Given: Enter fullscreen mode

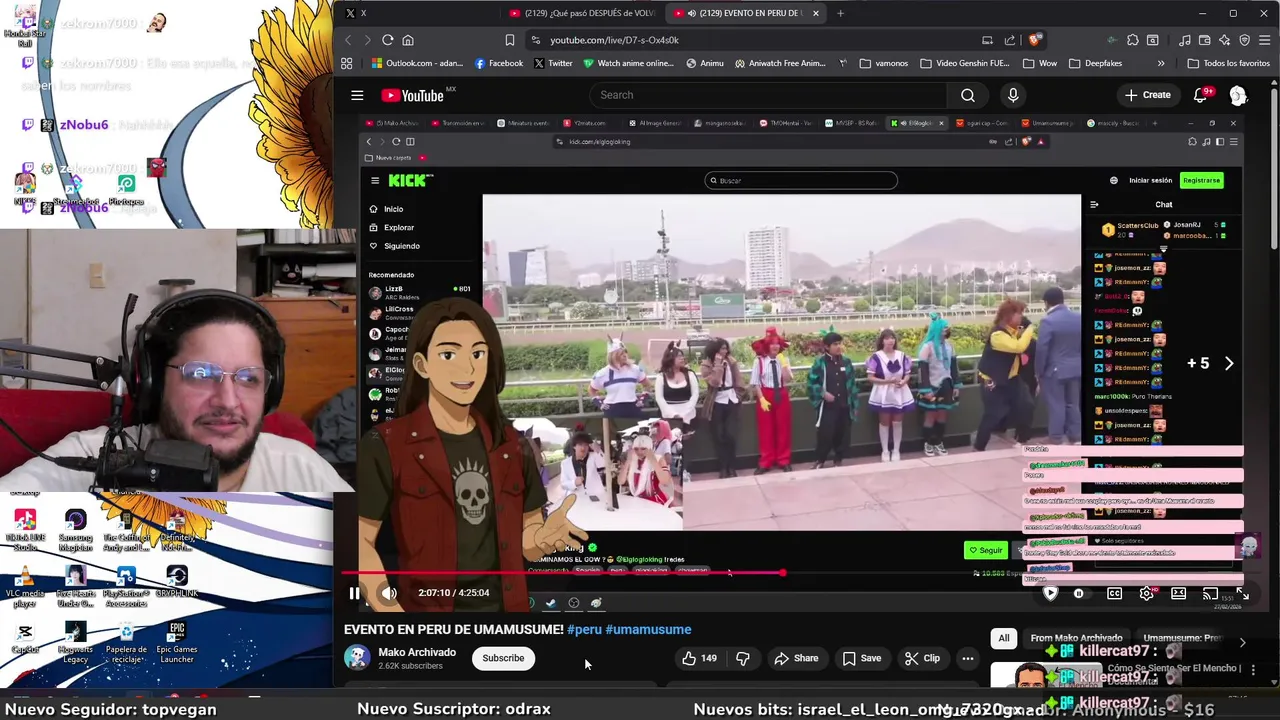Looking at the screenshot, I should click(x=1242, y=593).
